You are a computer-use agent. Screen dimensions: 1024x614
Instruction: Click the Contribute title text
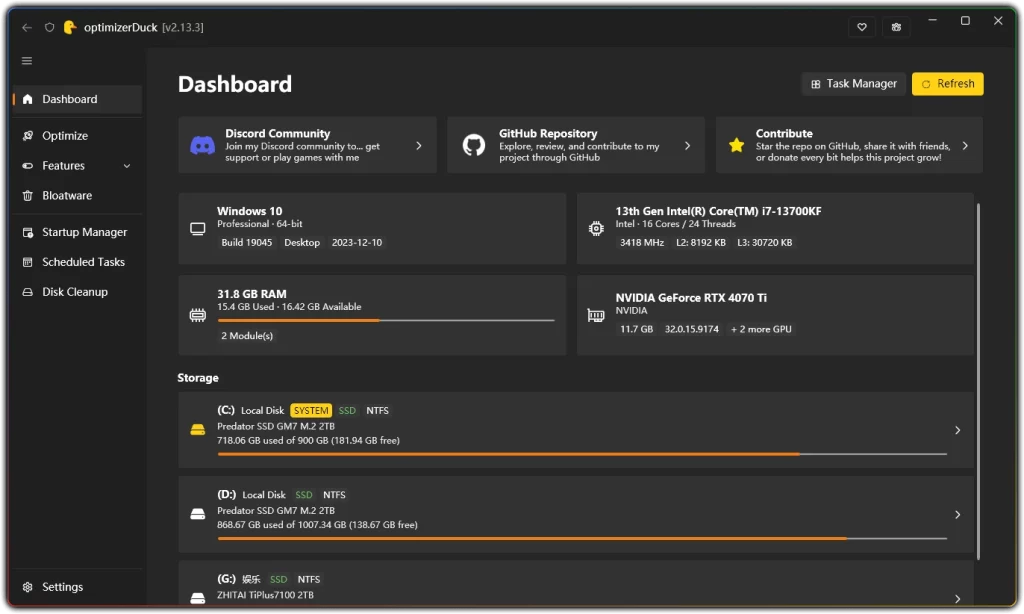pyautogui.click(x=784, y=133)
